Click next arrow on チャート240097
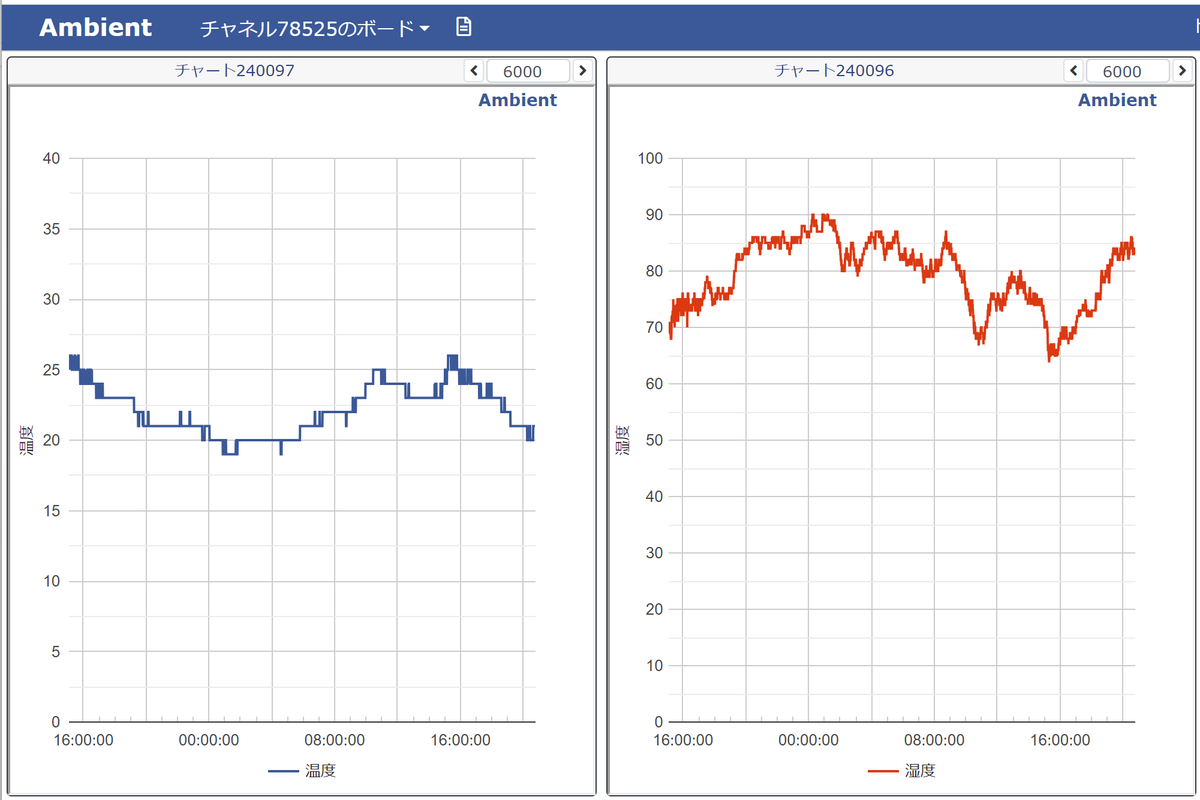This screenshot has width=1200, height=800. [x=582, y=71]
